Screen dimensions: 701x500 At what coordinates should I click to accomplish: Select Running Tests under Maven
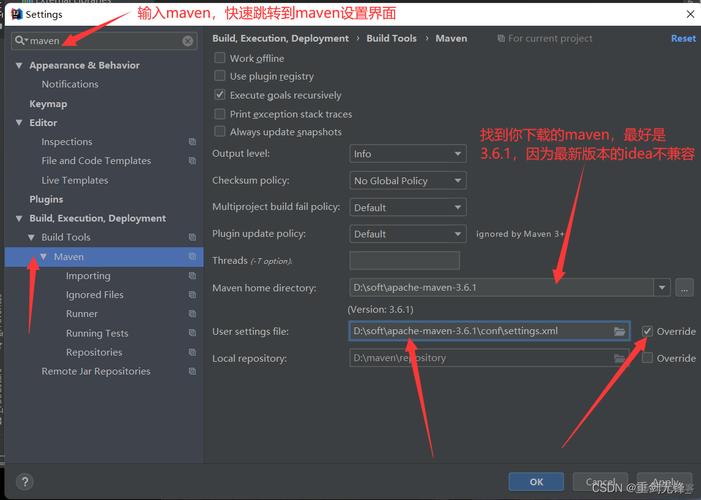[97, 333]
